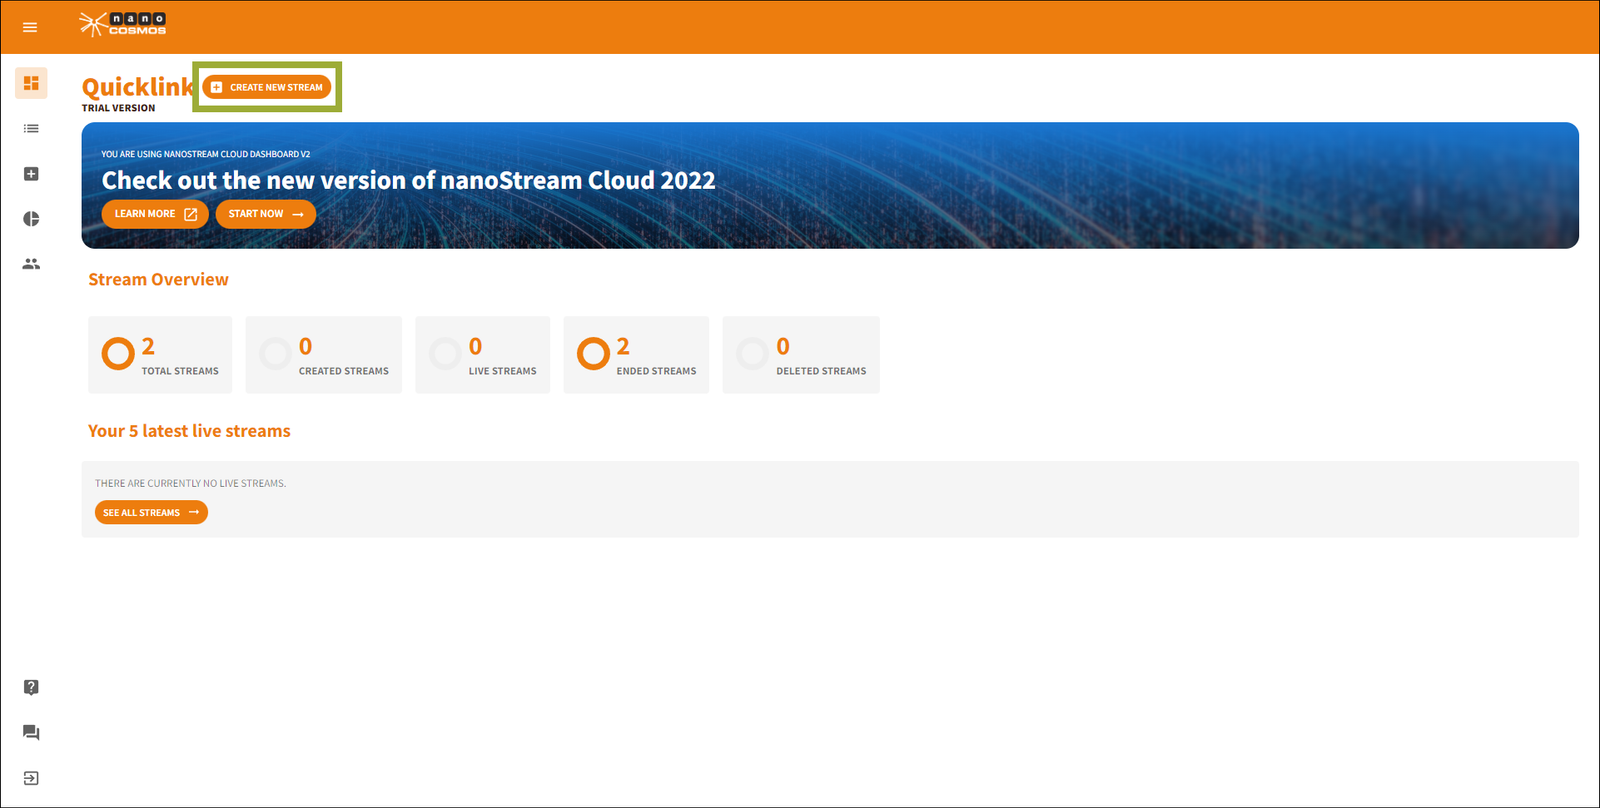Click the add stream plus sidebar icon
This screenshot has height=808, width=1600.
coord(31,174)
